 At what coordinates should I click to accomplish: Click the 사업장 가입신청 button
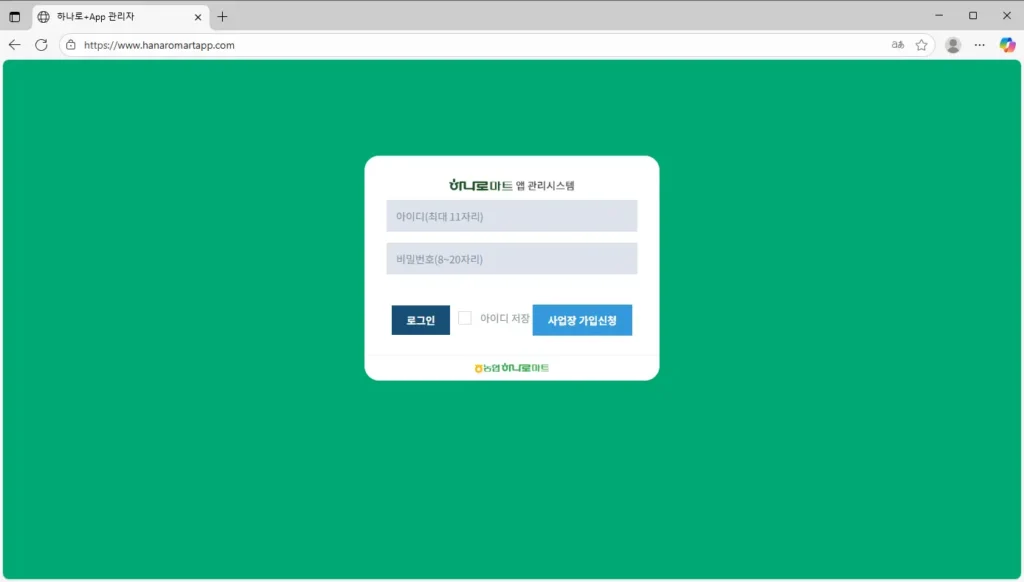pos(582,320)
